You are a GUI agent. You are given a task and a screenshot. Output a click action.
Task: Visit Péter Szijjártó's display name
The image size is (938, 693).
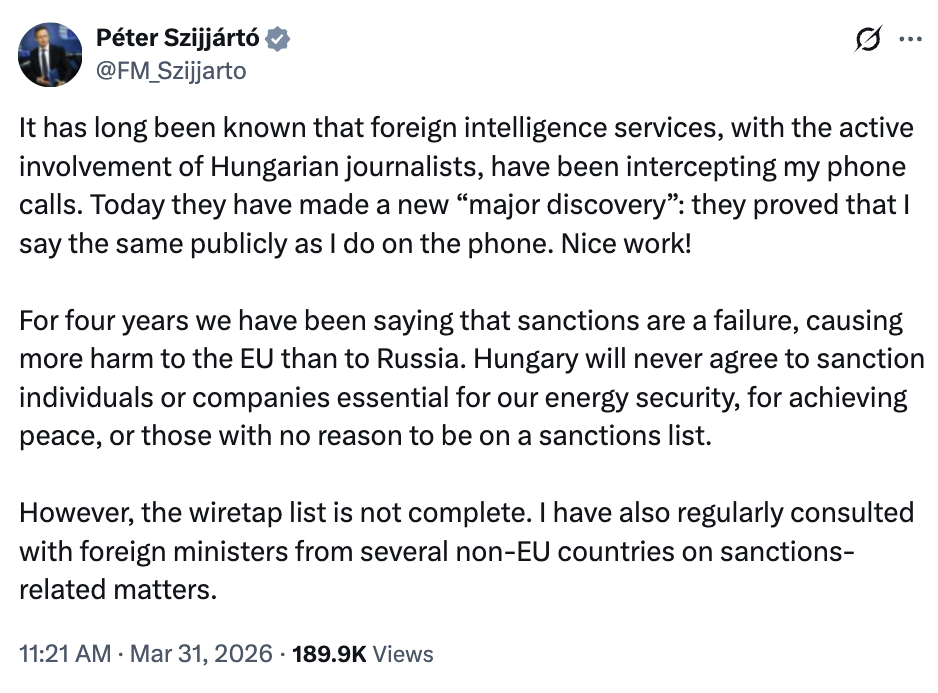tap(177, 37)
